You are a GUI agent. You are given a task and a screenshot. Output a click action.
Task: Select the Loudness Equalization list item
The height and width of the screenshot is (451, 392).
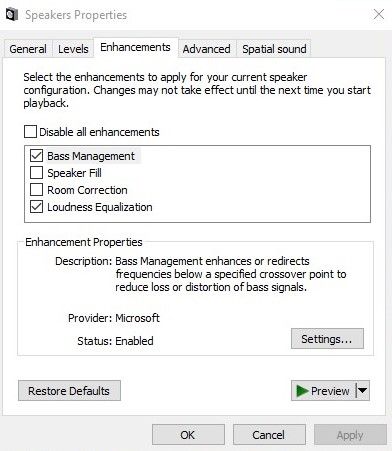coord(100,207)
